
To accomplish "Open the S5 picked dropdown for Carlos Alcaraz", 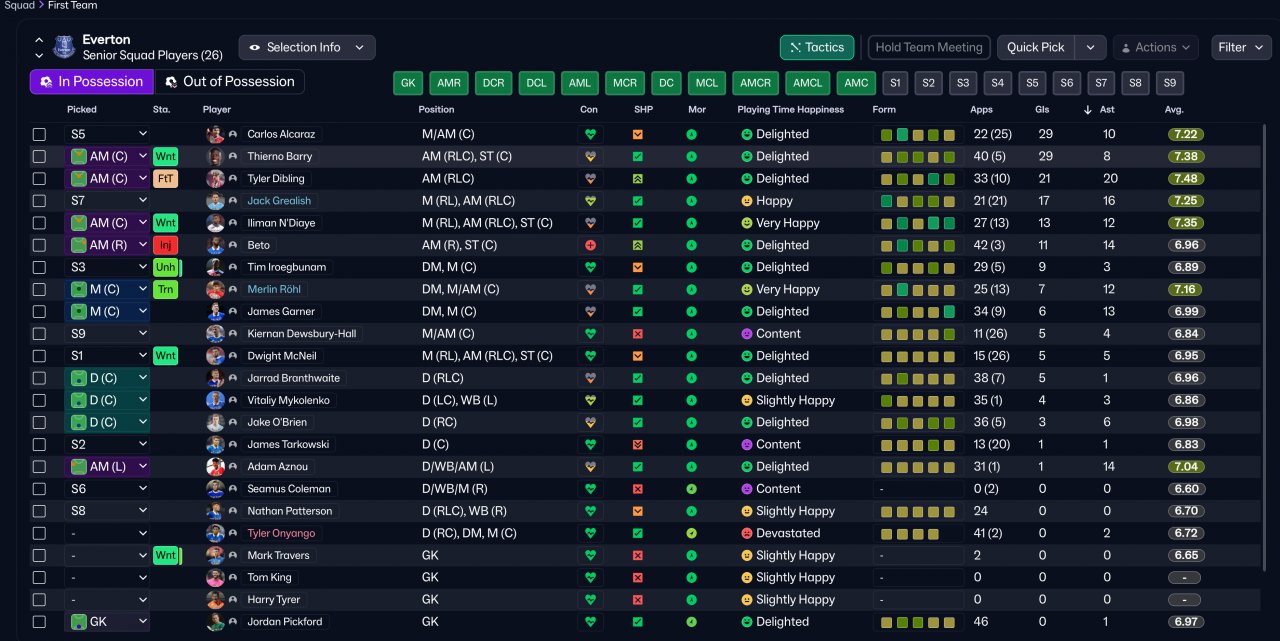I will pyautogui.click(x=107, y=134).
